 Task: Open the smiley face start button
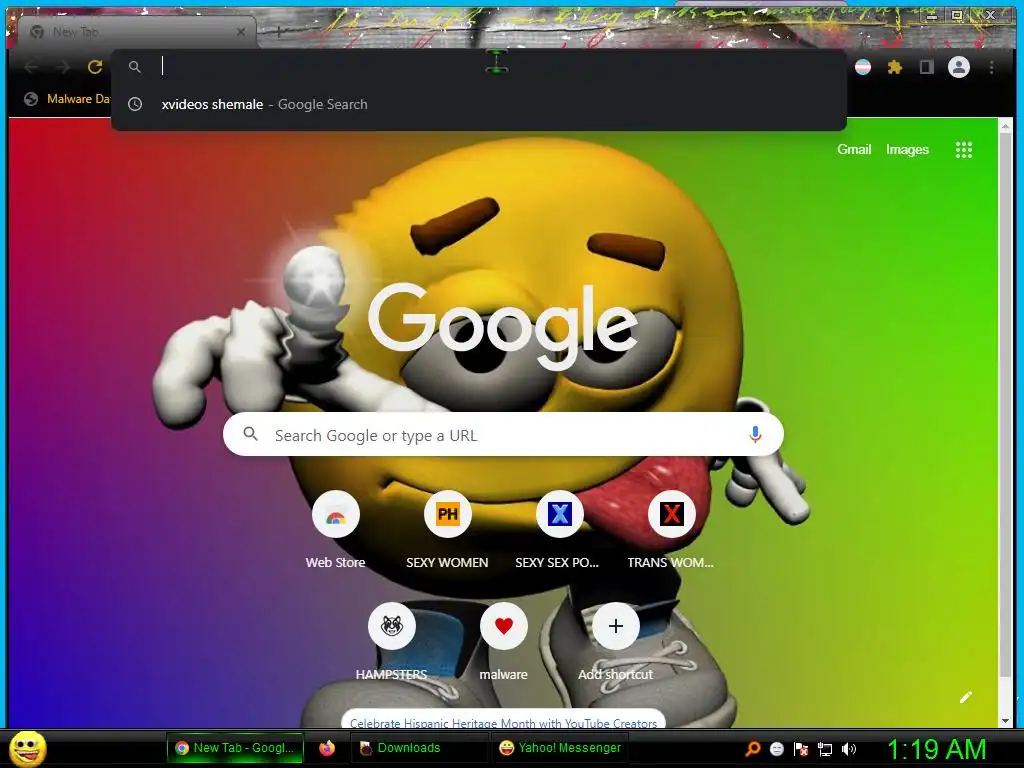(x=27, y=748)
